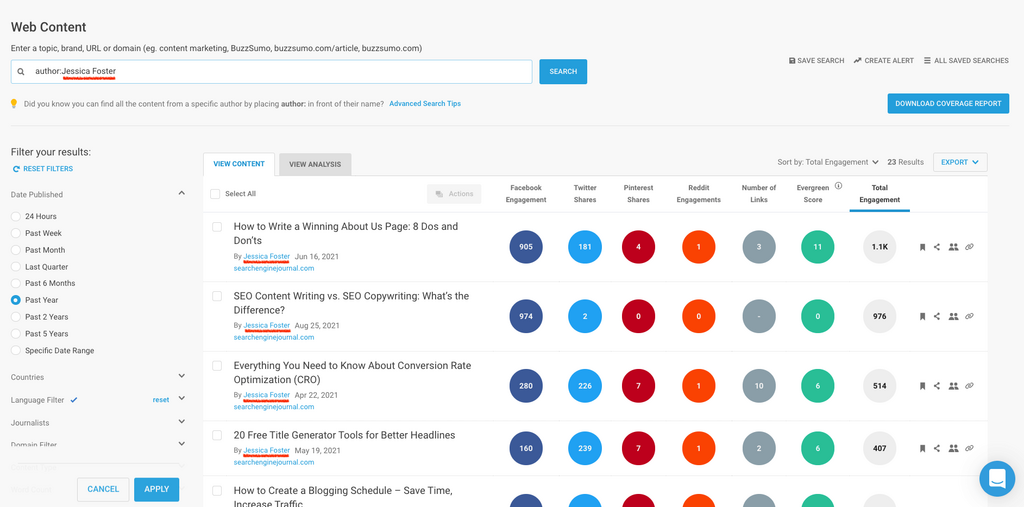Expand the Countries filter section
The height and width of the screenshot is (507, 1024).
(x=181, y=377)
